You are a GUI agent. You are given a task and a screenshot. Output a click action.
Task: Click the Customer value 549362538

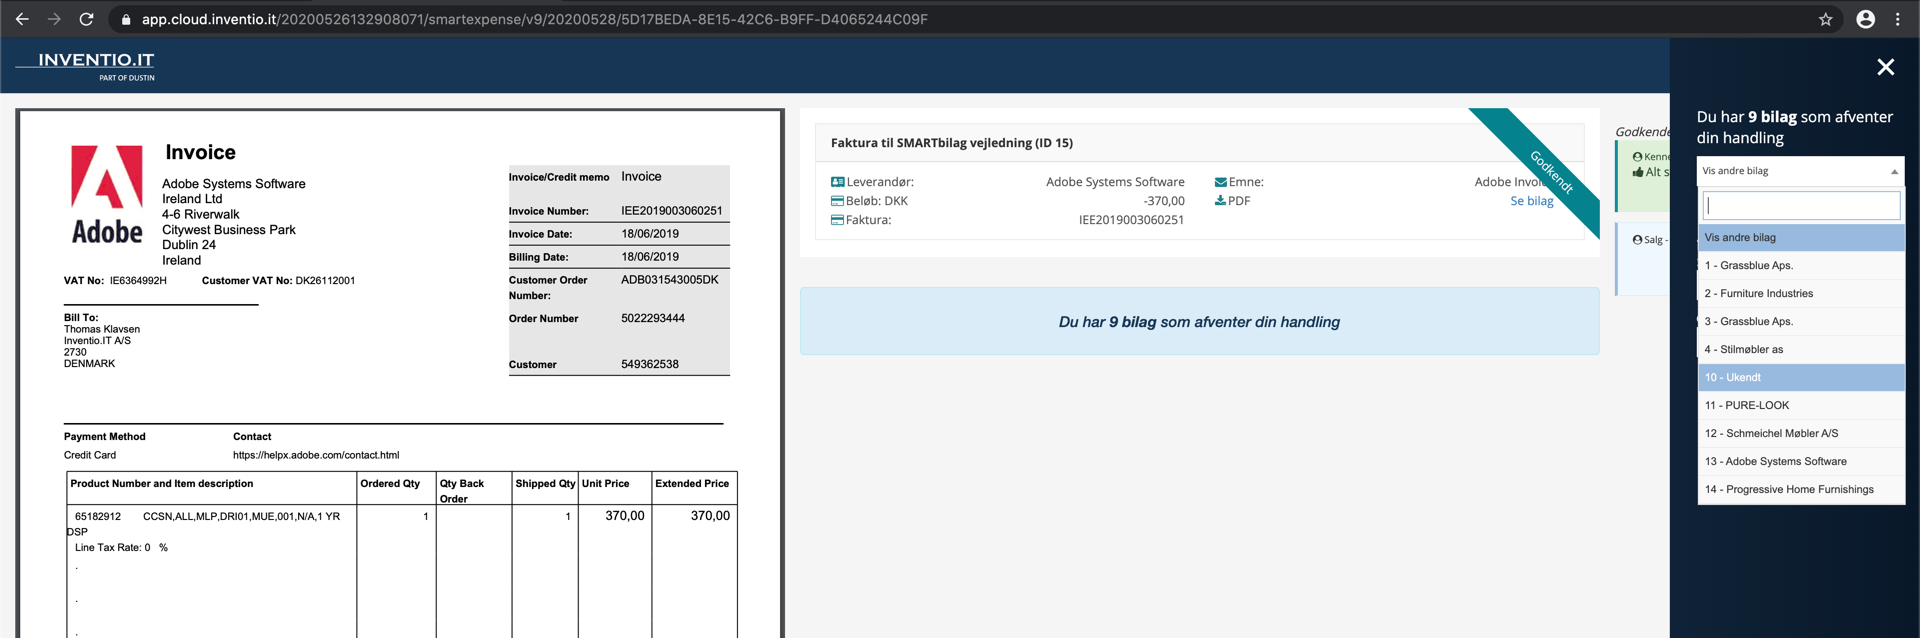click(x=650, y=364)
